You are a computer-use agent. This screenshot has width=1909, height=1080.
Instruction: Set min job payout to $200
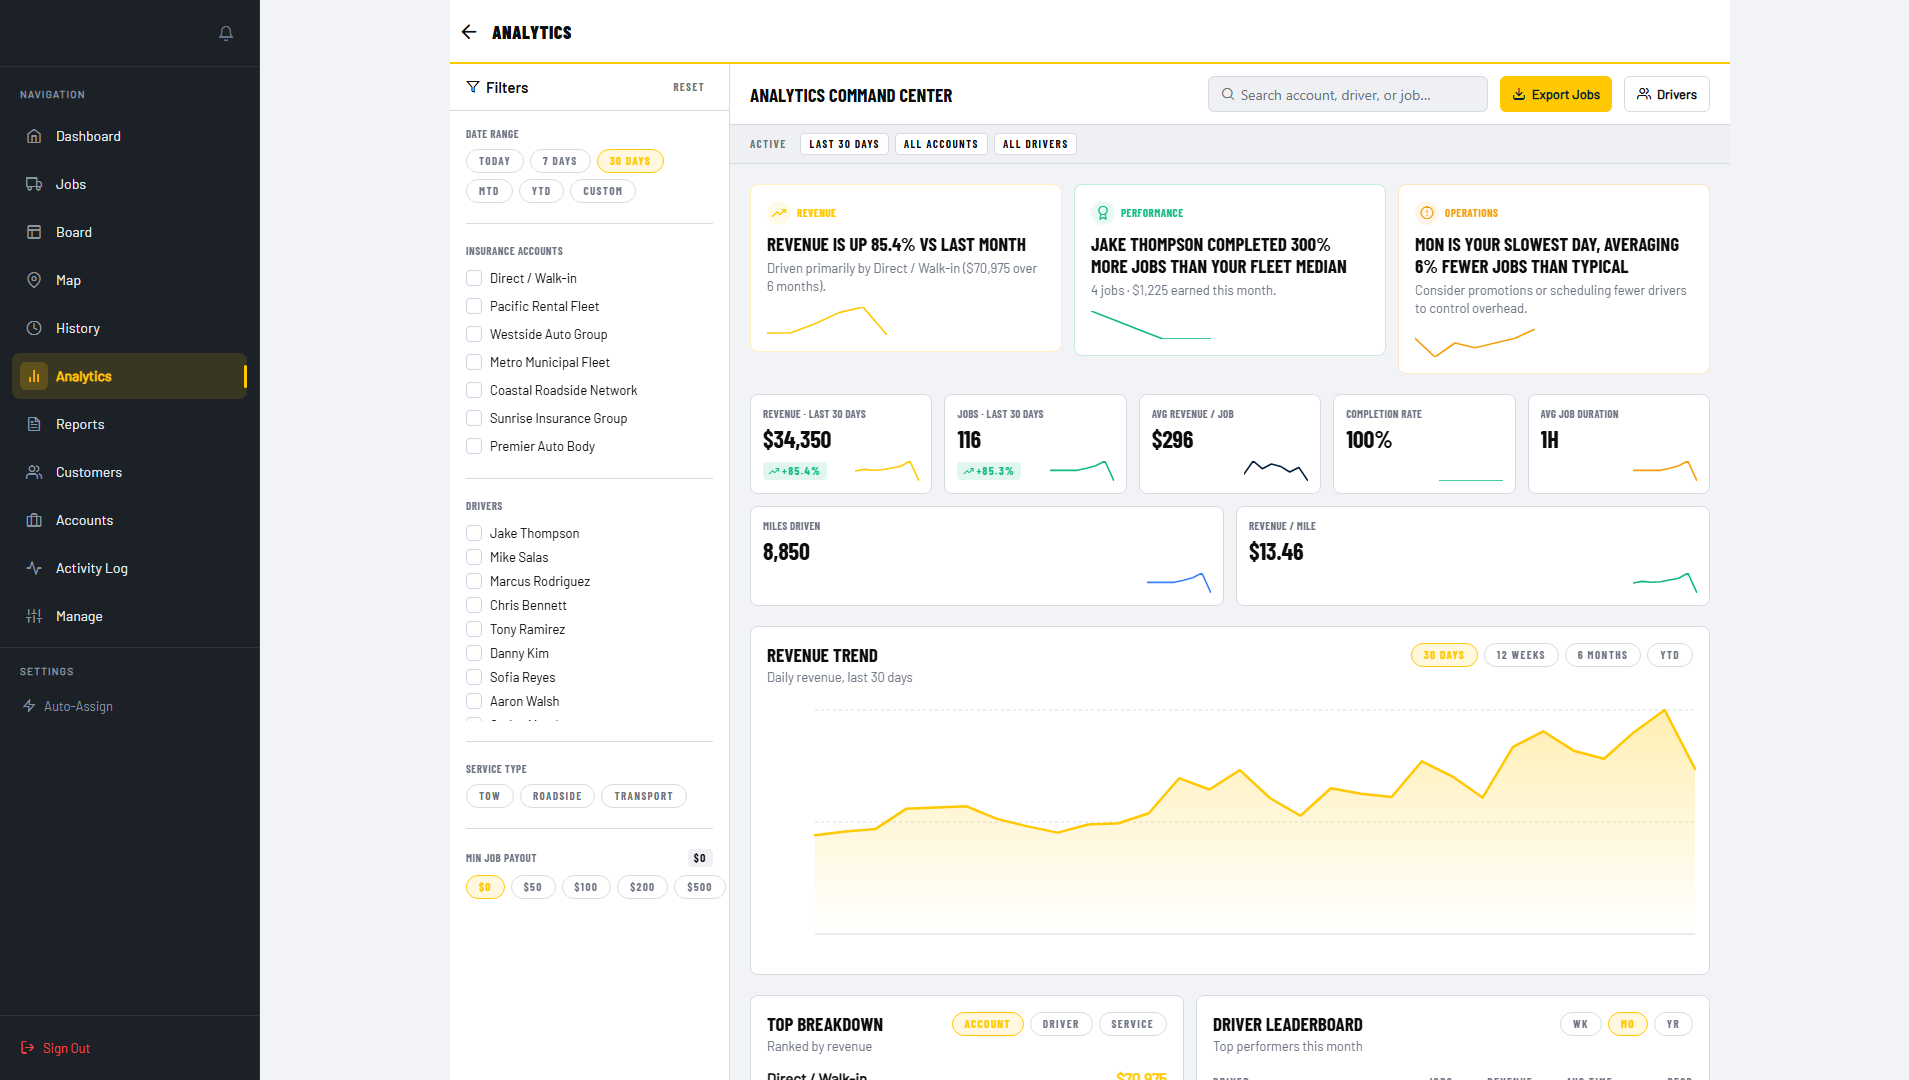click(642, 887)
